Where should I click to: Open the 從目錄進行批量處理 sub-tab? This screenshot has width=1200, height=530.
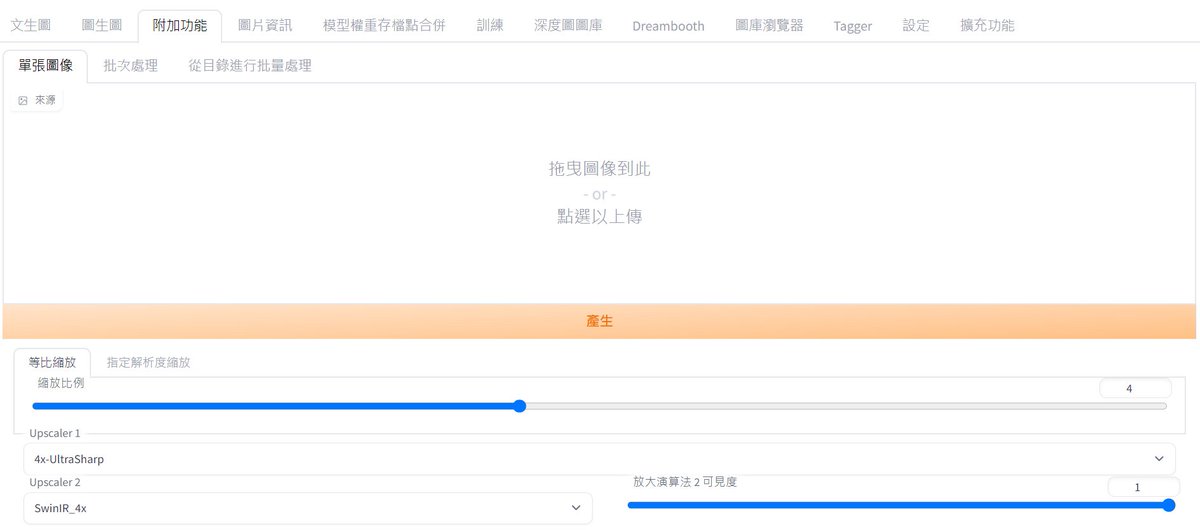250,66
